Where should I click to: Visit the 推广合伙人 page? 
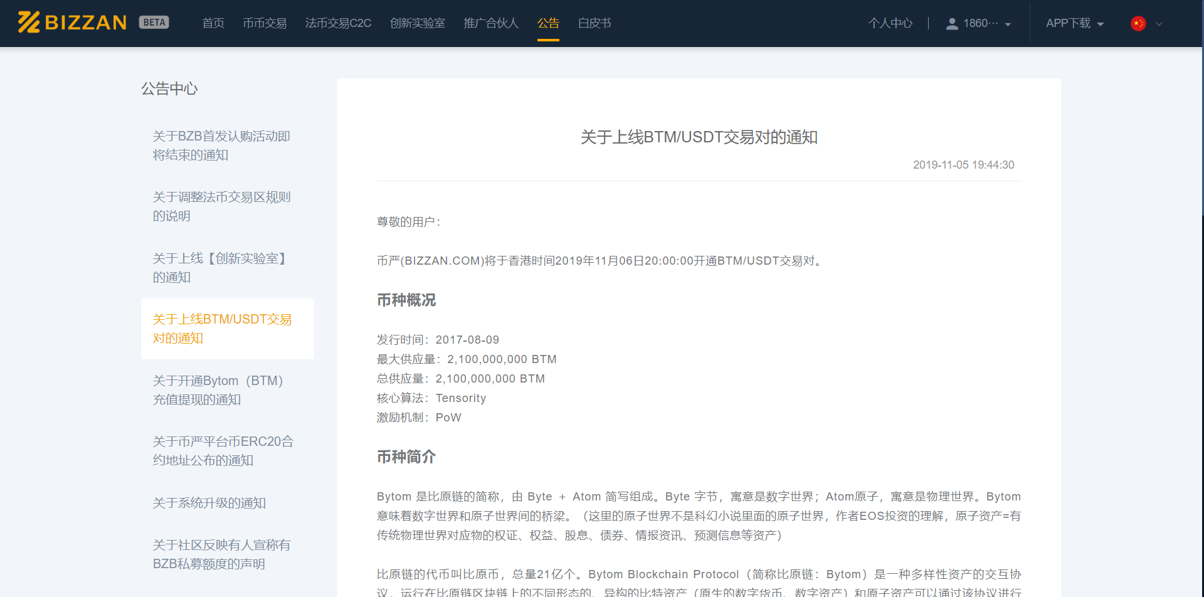coord(494,21)
